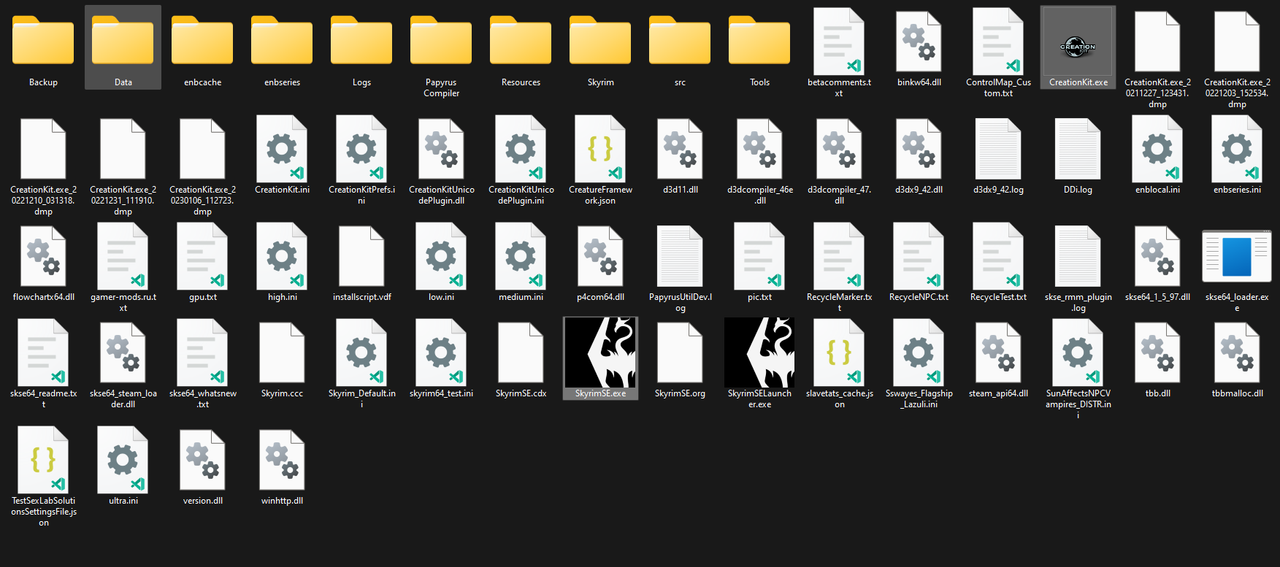Select the SkyrimSELauncher.exe icon
This screenshot has width=1280, height=567.
[x=759, y=351]
